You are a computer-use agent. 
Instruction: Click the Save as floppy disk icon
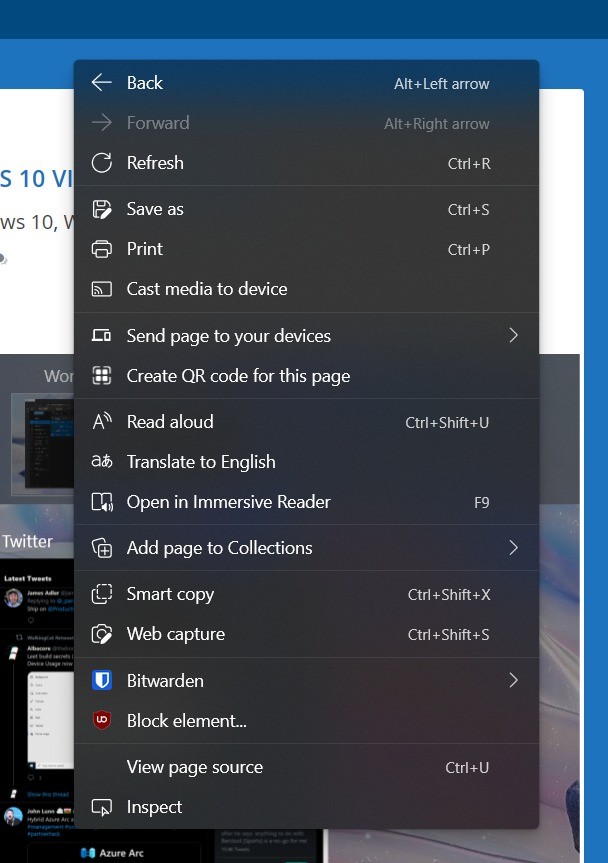101,209
